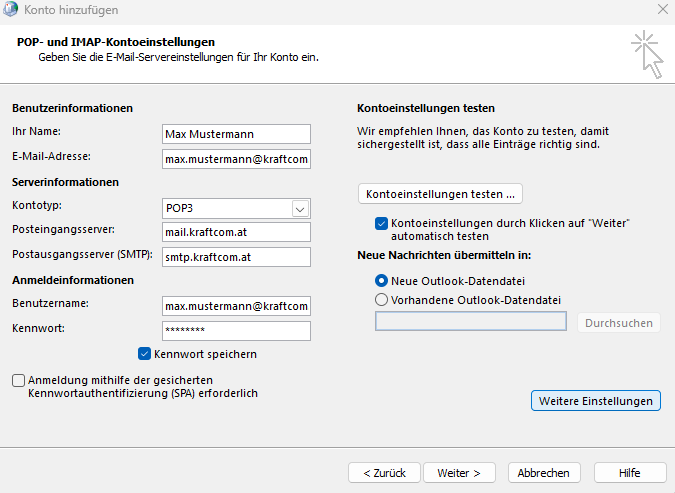675x493 pixels.
Task: Click the Ihr Name text field
Action: [x=236, y=133]
